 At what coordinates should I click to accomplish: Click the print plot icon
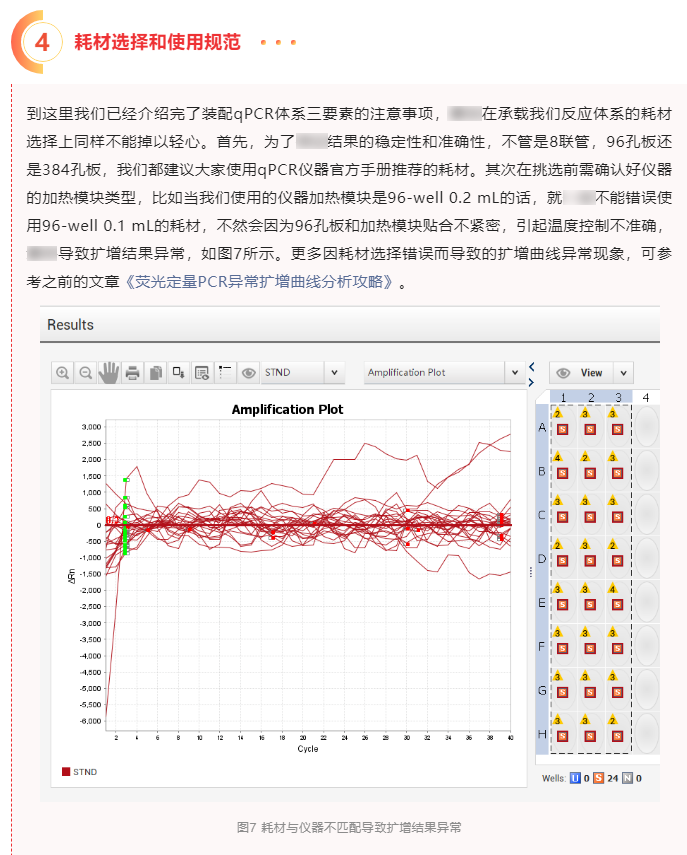pyautogui.click(x=132, y=373)
